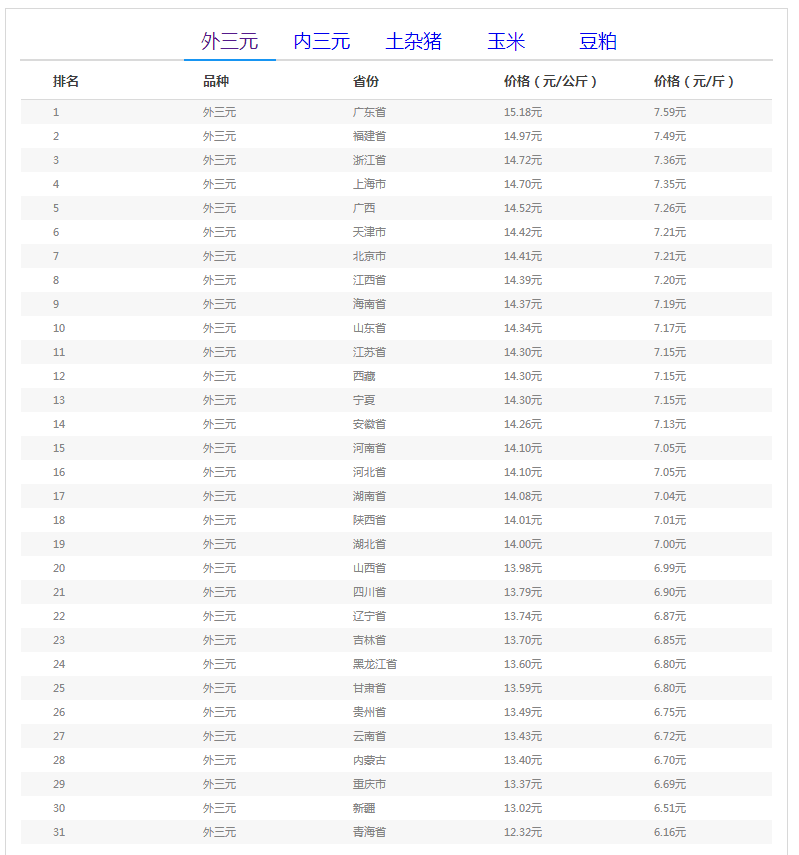Screen dimensions: 799x855
Task: Click the 15.18元 price cell
Action: pos(523,112)
